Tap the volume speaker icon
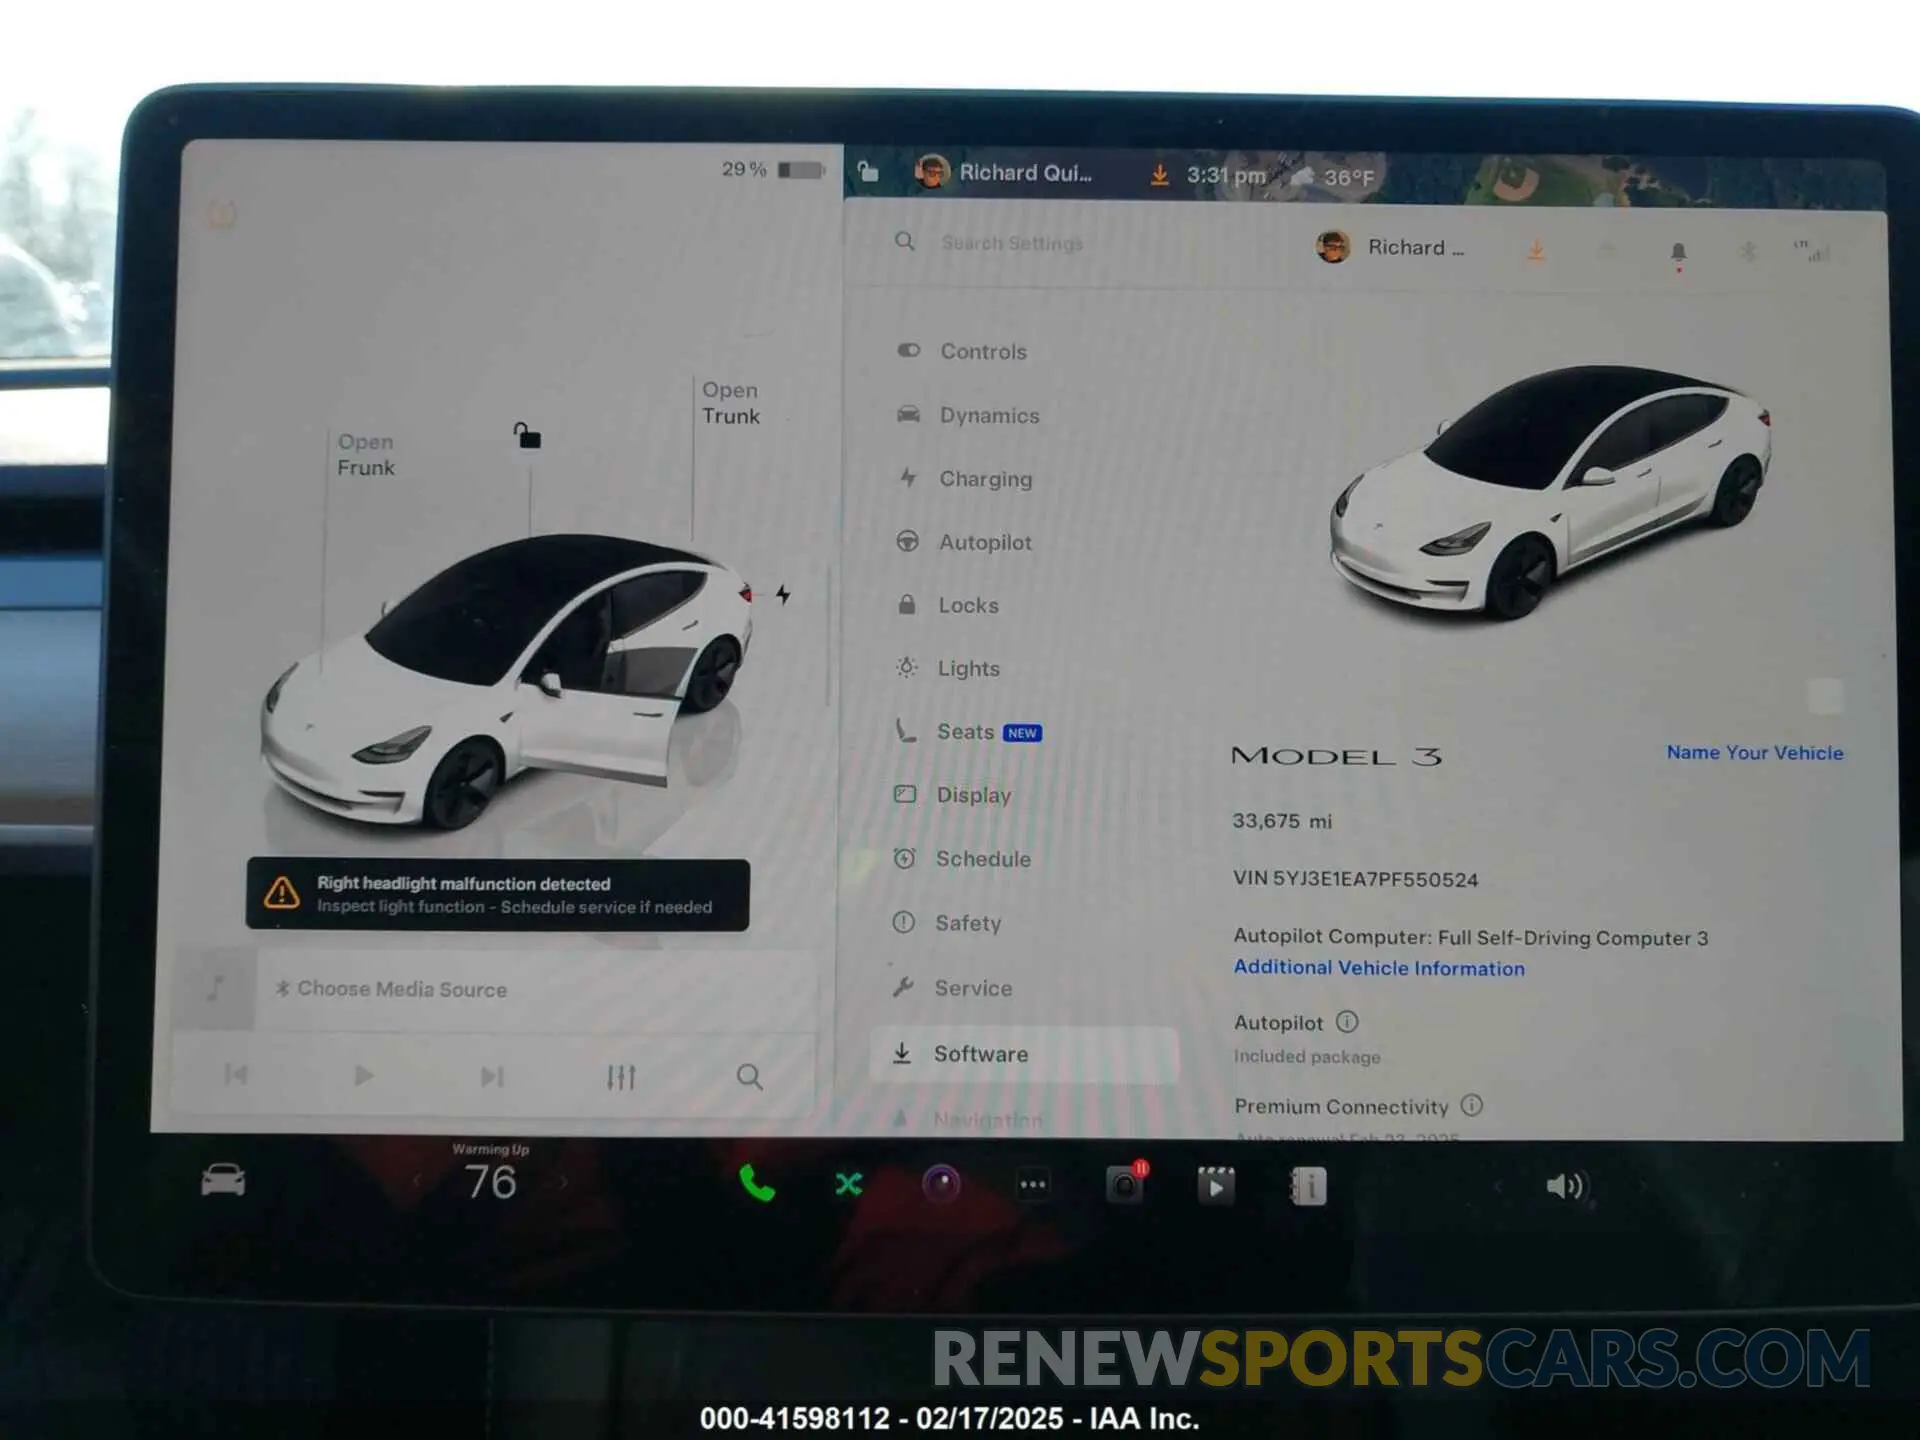1920x1440 pixels. [x=1565, y=1186]
